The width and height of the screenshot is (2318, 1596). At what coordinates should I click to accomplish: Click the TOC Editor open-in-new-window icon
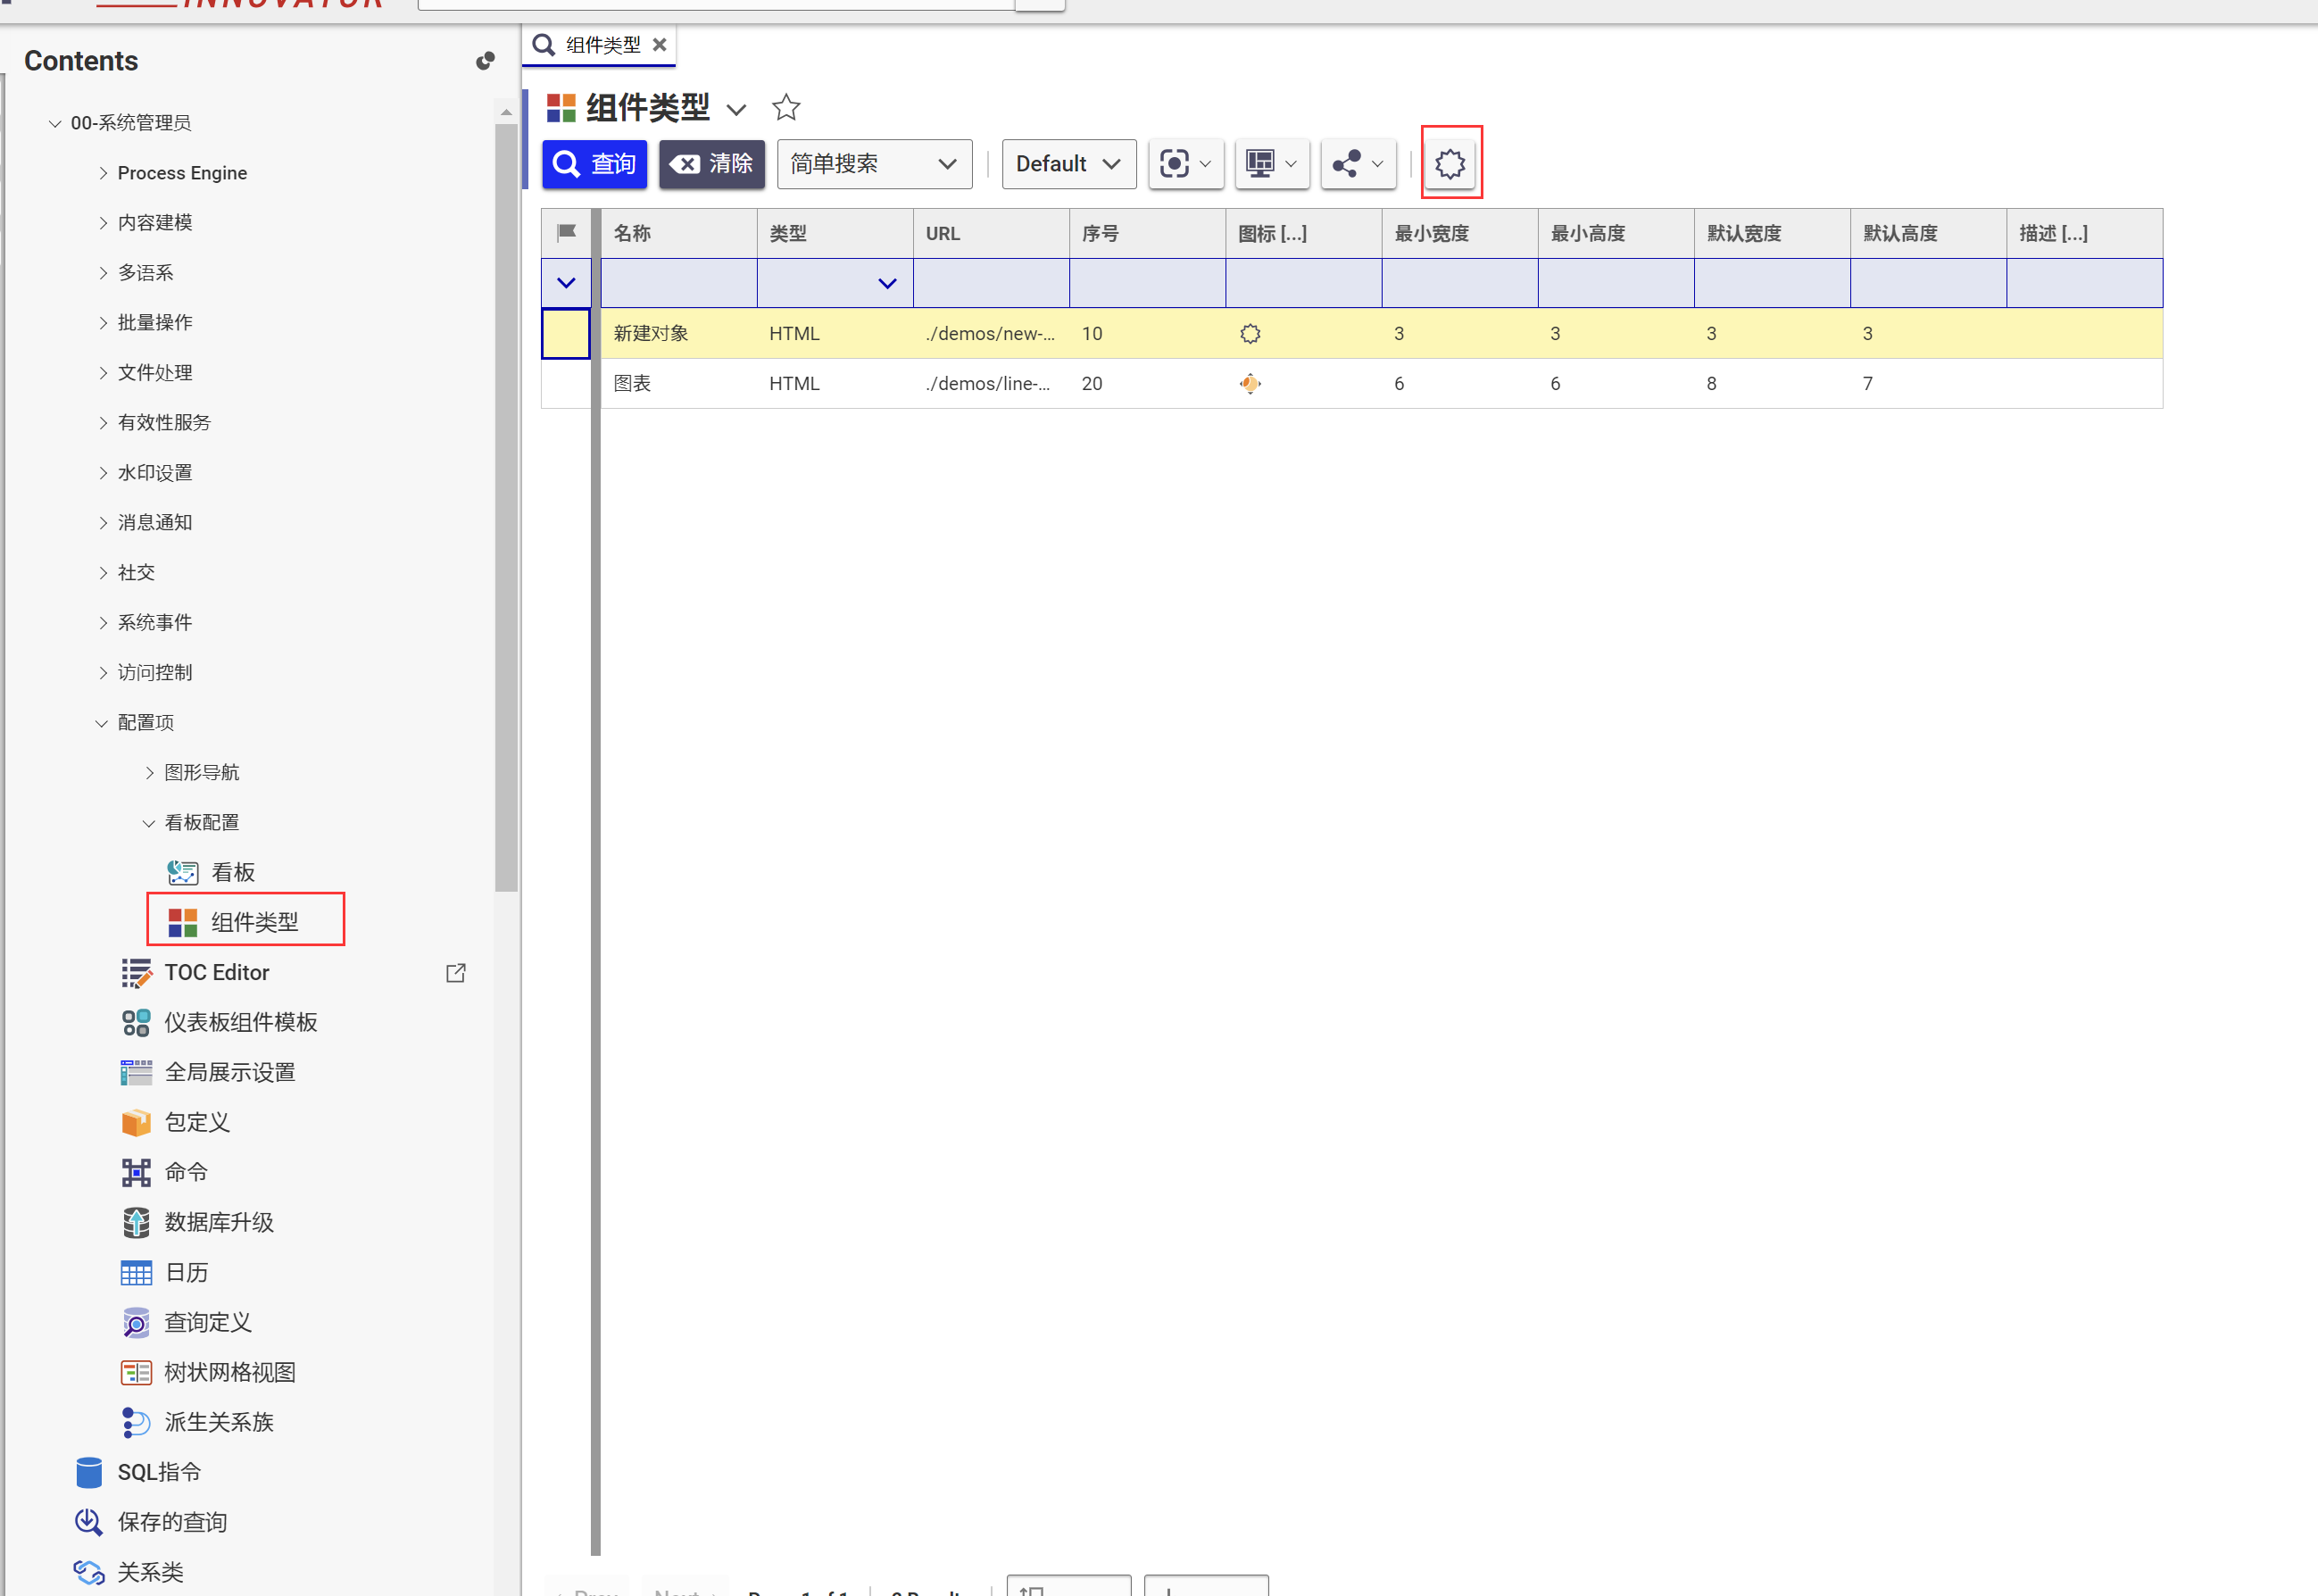click(x=456, y=973)
